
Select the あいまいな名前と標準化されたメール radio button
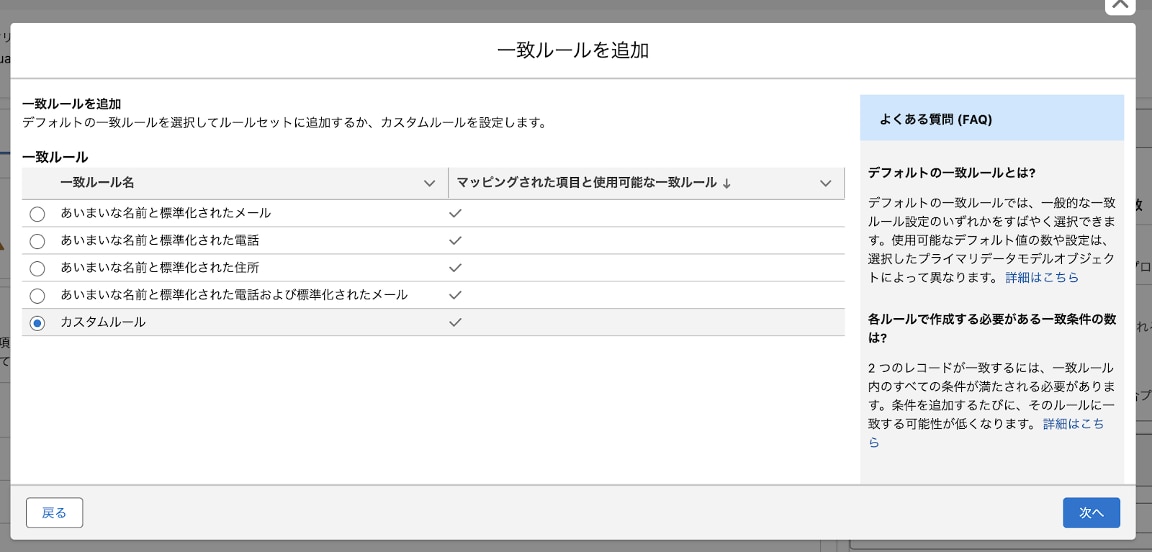pos(37,214)
